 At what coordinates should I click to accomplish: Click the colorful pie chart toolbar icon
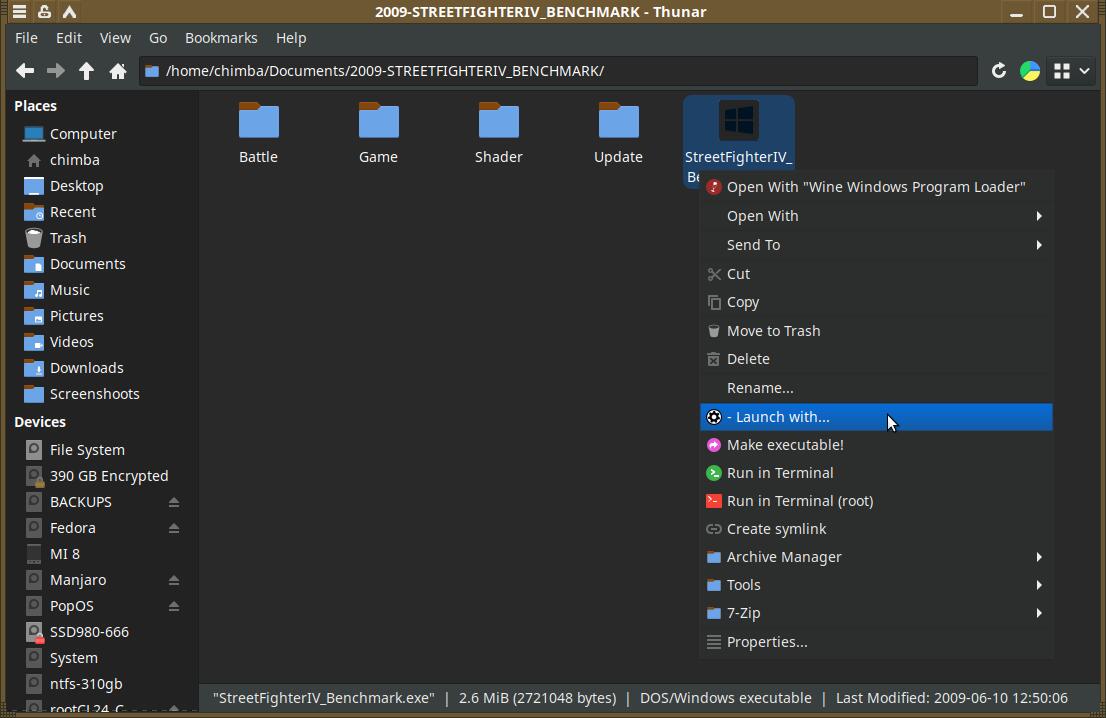pos(1030,71)
